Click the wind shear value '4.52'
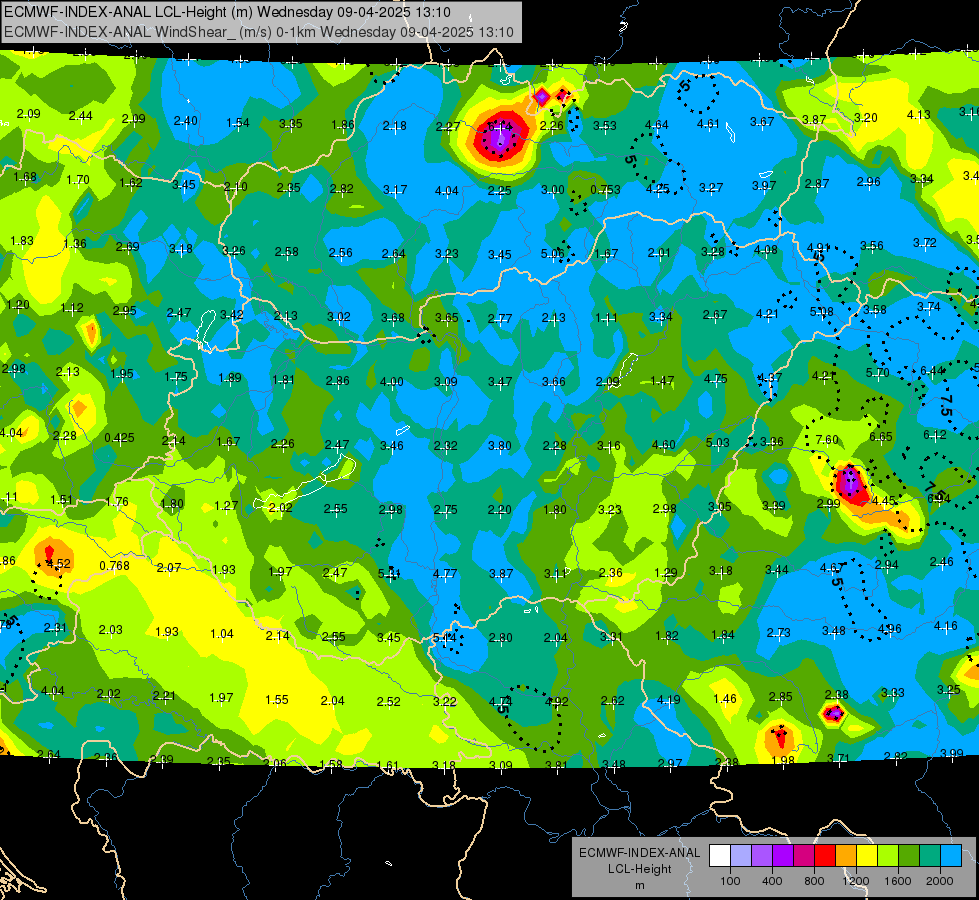The image size is (979, 900). click(x=59, y=563)
